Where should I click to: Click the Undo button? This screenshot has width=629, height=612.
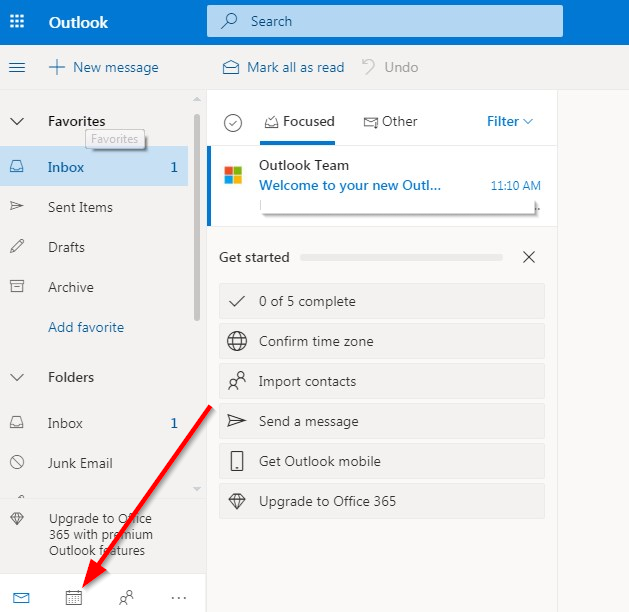click(x=390, y=67)
